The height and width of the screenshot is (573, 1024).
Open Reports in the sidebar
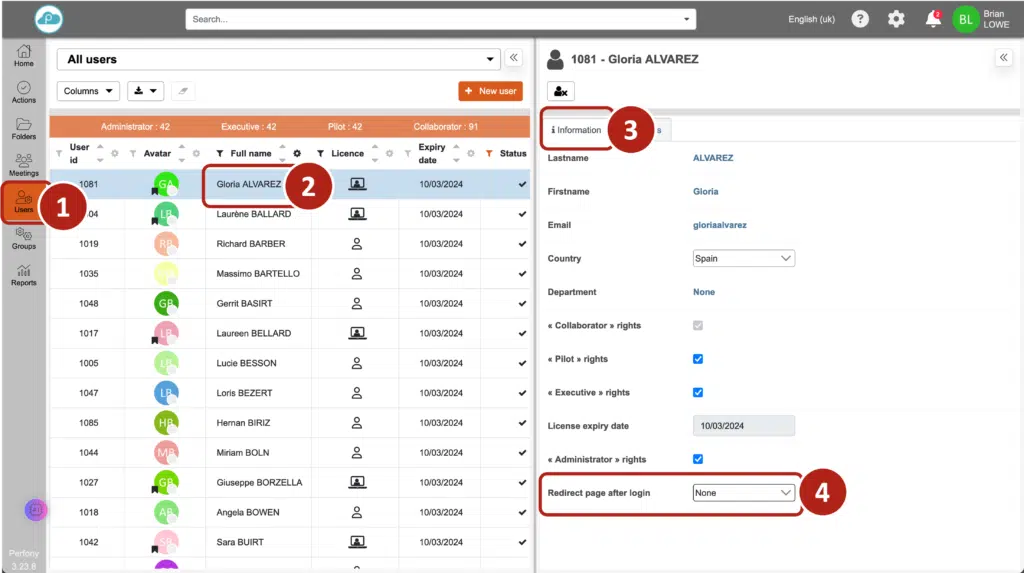click(23, 275)
